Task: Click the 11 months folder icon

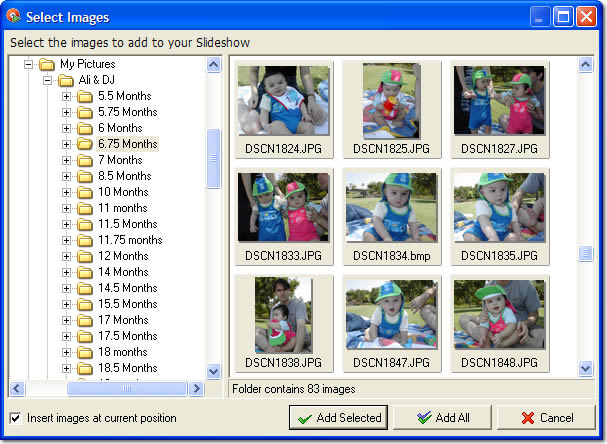Action: 85,208
